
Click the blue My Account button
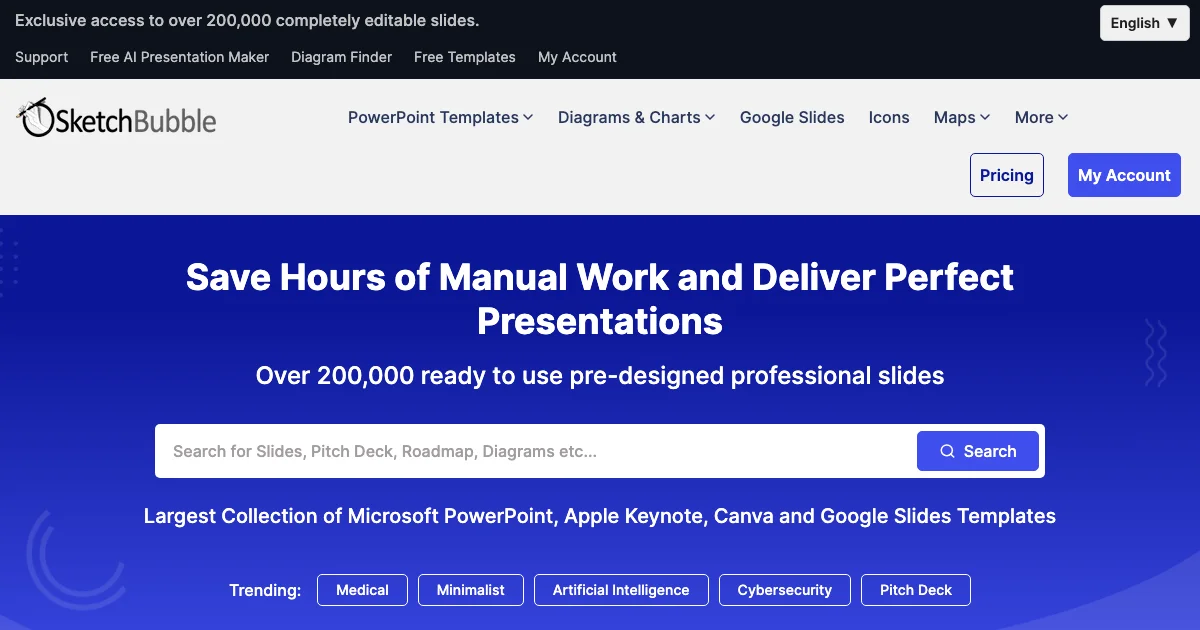click(x=1124, y=175)
